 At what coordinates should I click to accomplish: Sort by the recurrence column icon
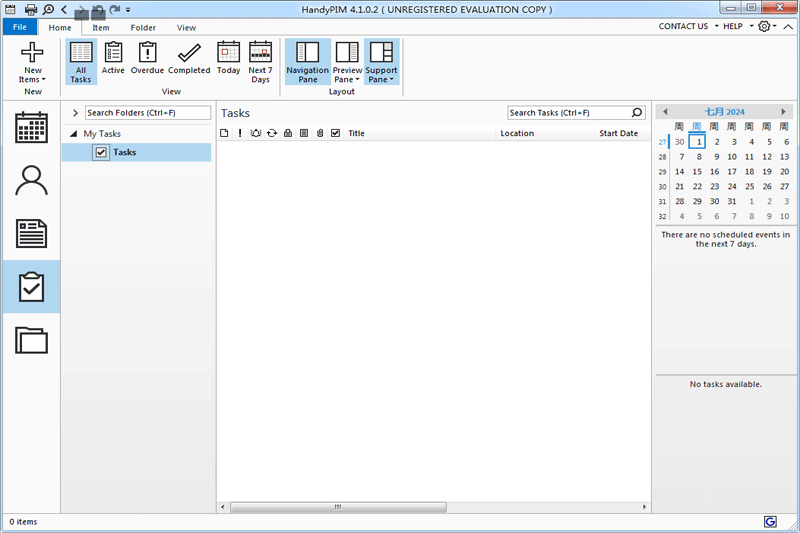coord(272,133)
